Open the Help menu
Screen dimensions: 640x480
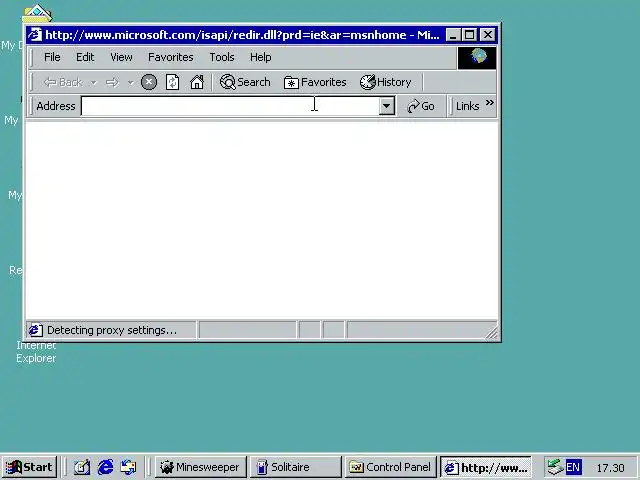click(x=260, y=58)
